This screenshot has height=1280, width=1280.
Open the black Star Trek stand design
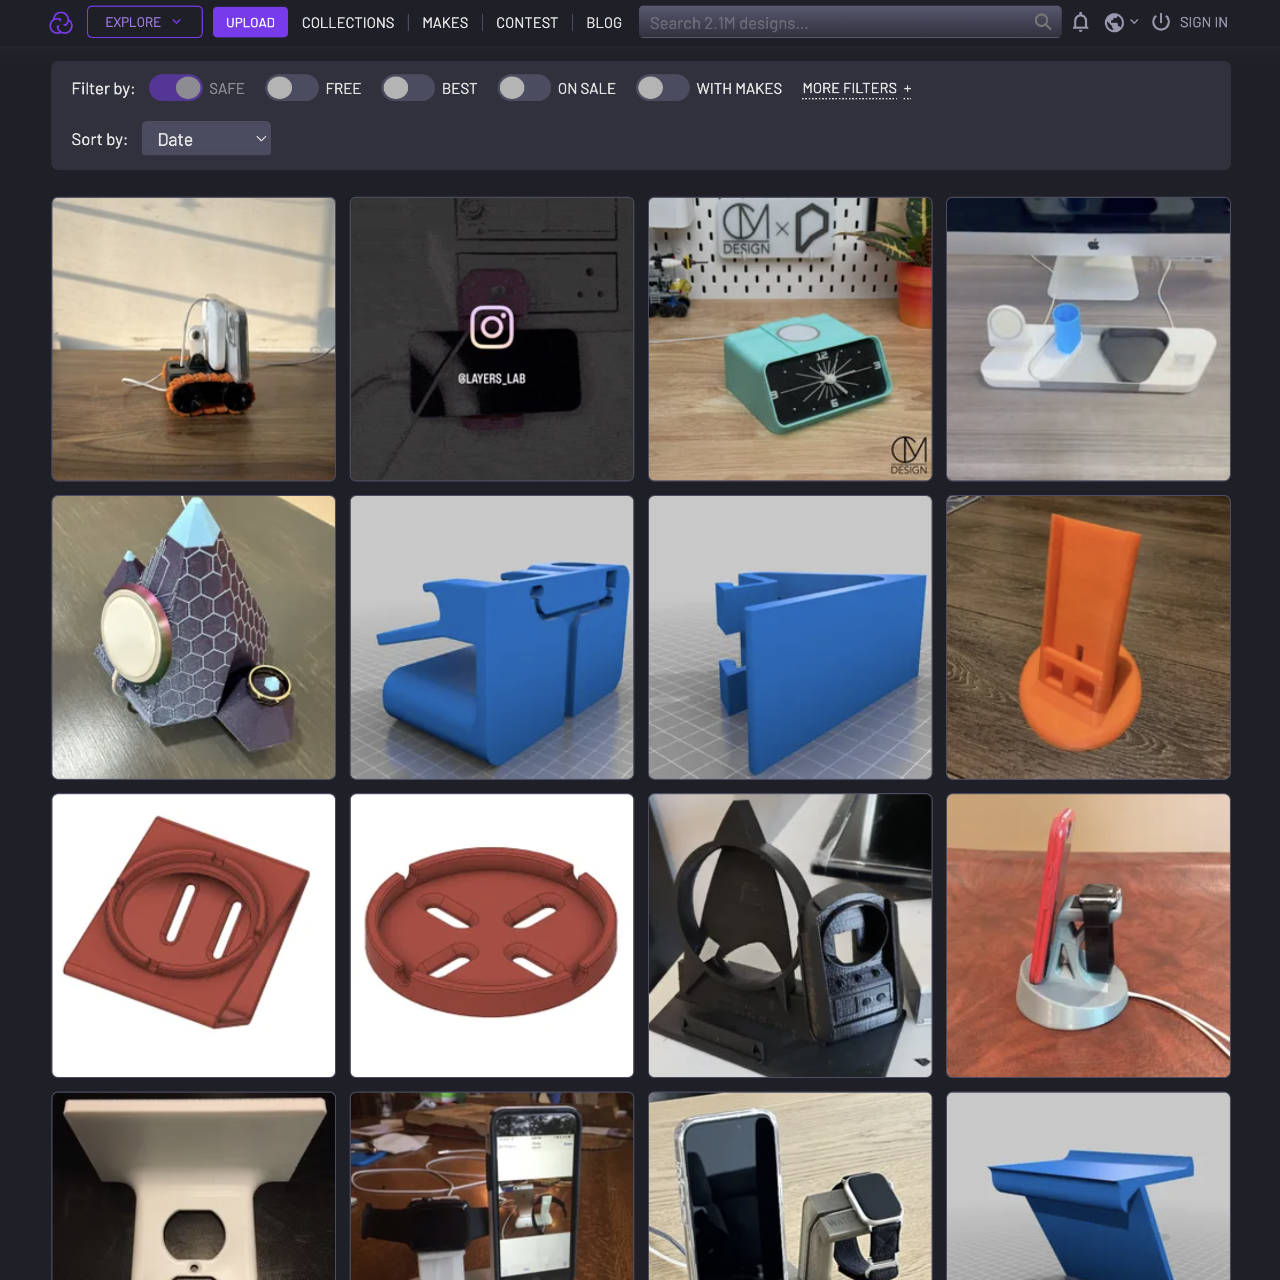point(790,935)
